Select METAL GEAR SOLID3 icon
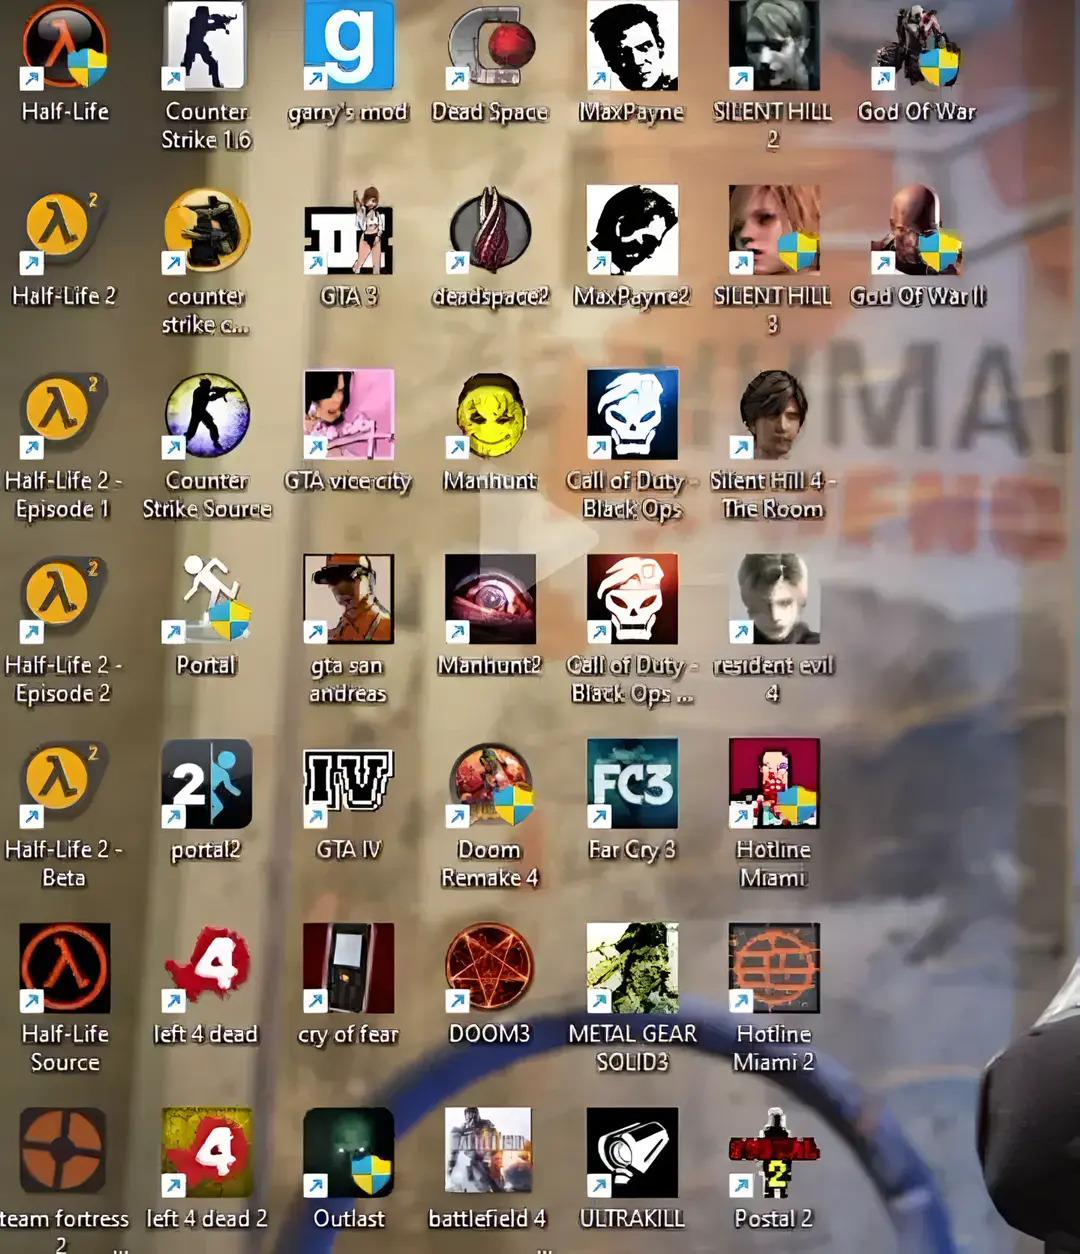This screenshot has width=1080, height=1254. [633, 968]
